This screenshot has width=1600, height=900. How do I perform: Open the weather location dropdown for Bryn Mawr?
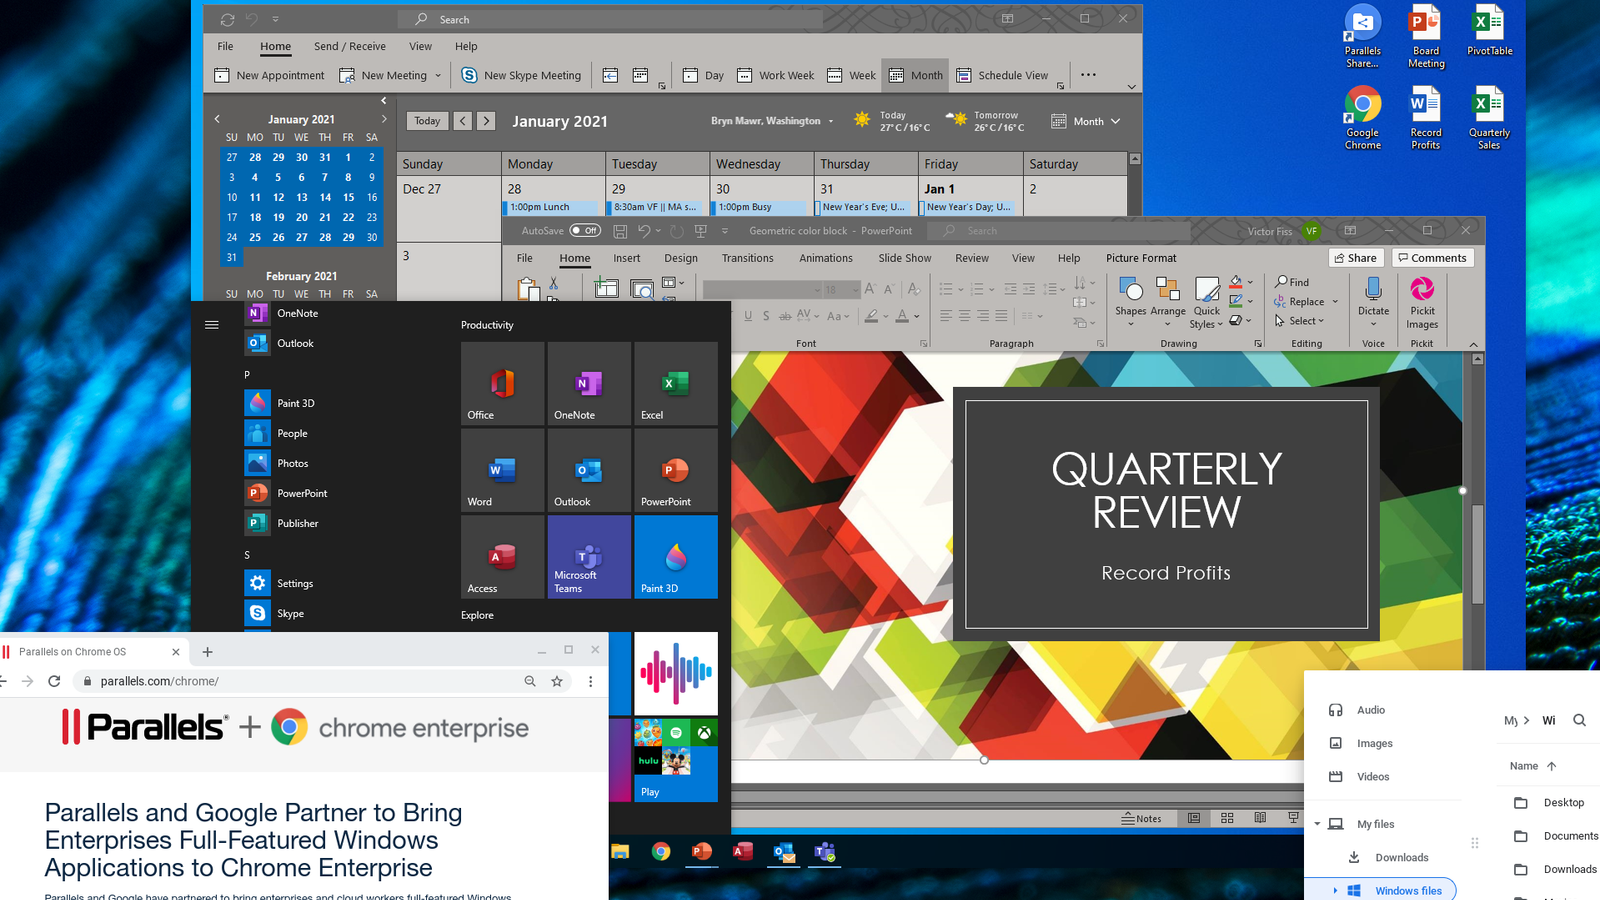(830, 121)
